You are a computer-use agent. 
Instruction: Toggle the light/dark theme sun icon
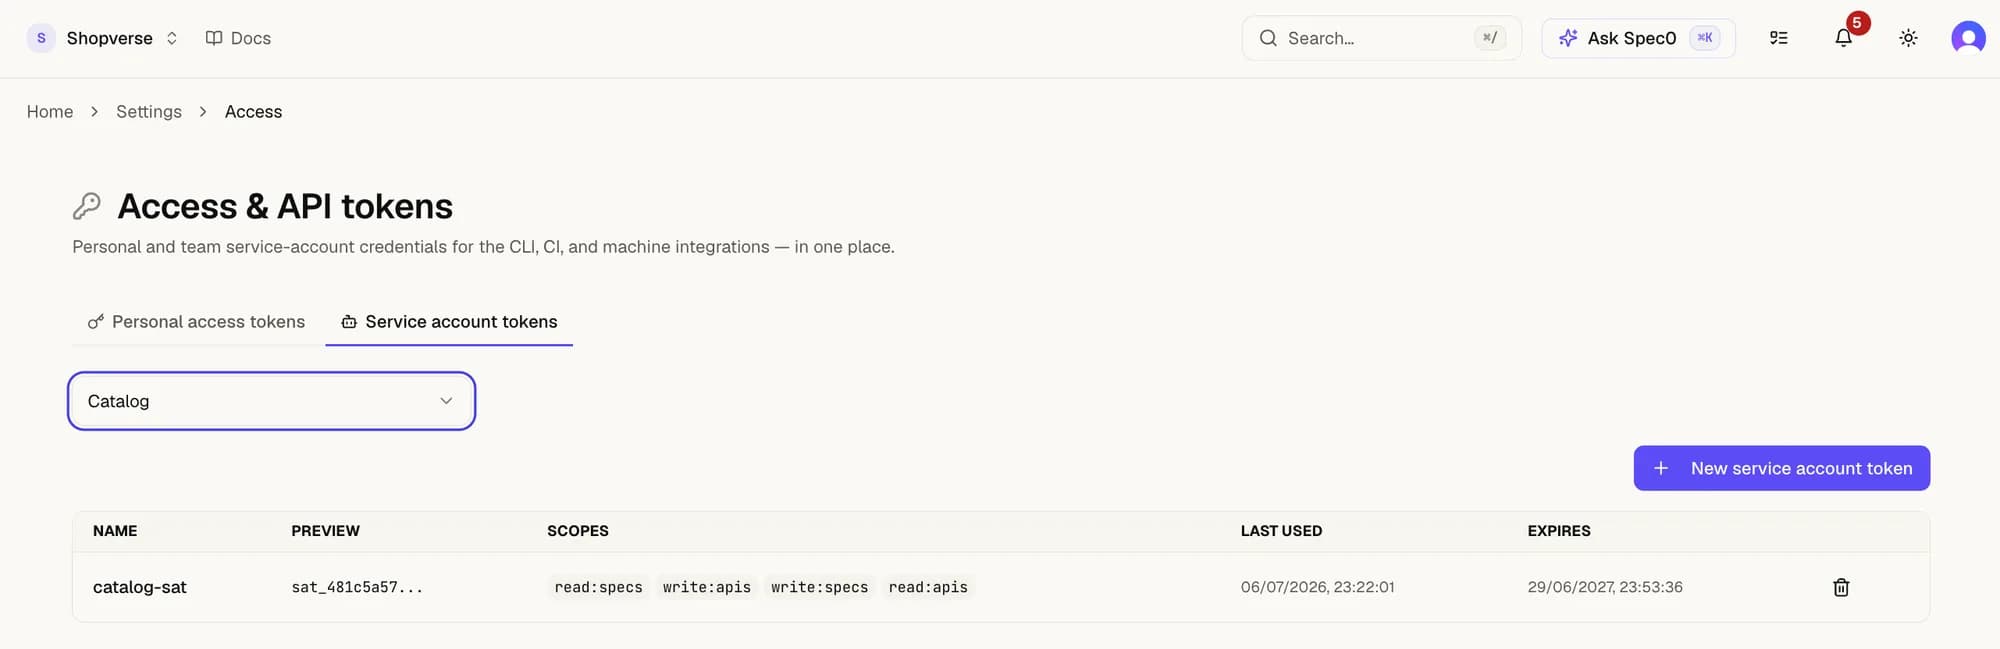[1908, 38]
